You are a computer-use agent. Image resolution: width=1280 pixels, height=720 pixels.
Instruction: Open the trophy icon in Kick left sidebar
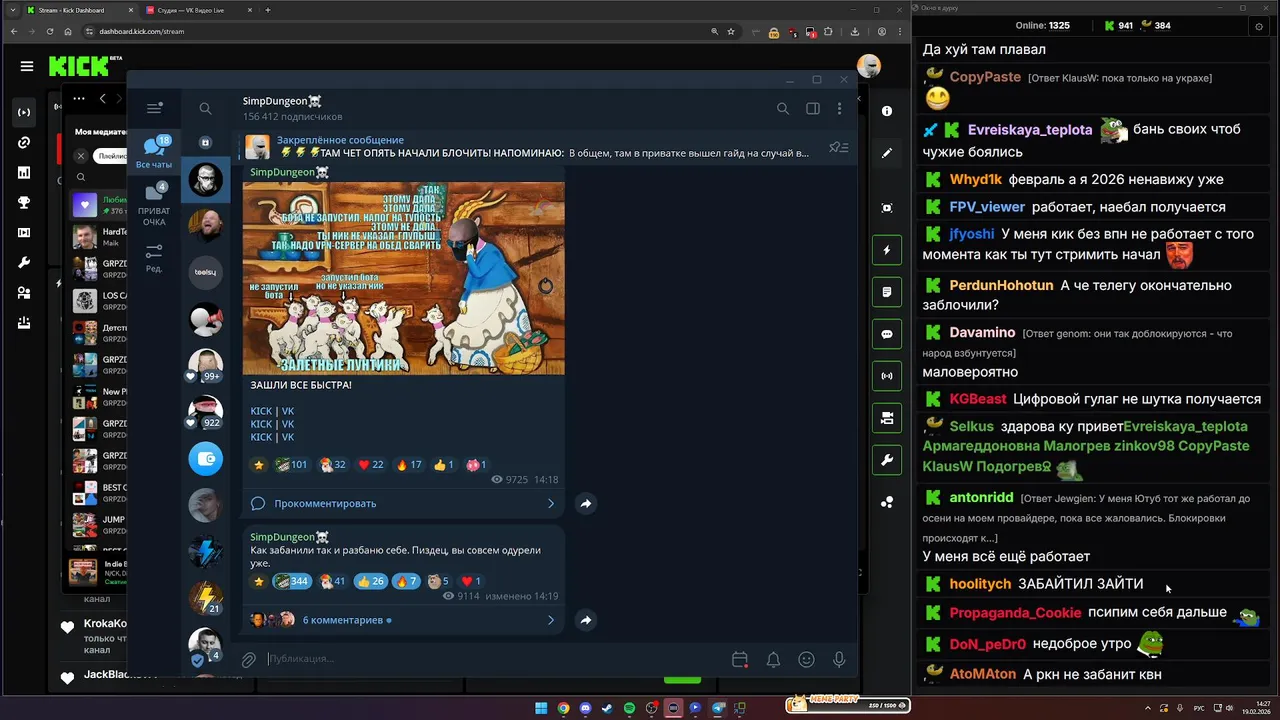(24, 203)
